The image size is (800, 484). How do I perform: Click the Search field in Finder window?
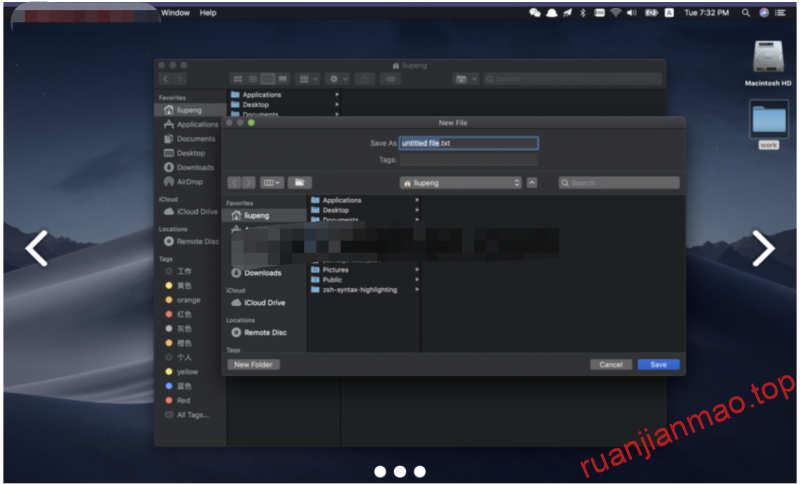point(572,79)
